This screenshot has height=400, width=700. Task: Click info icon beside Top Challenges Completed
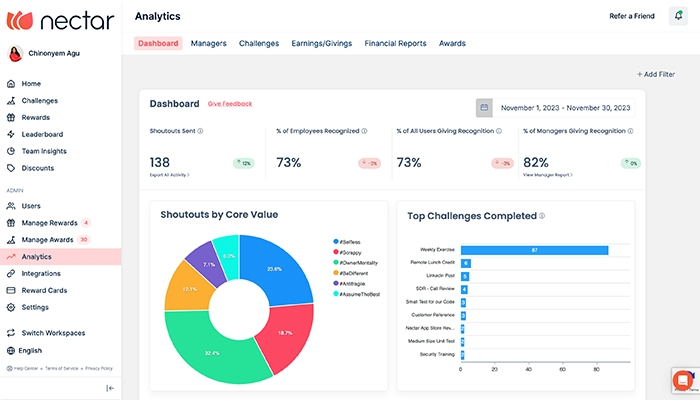542,216
